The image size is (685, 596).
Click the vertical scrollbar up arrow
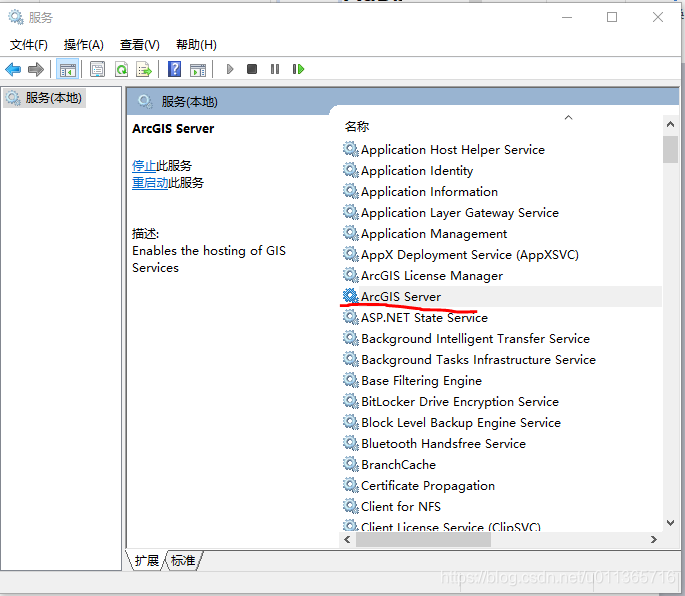670,125
